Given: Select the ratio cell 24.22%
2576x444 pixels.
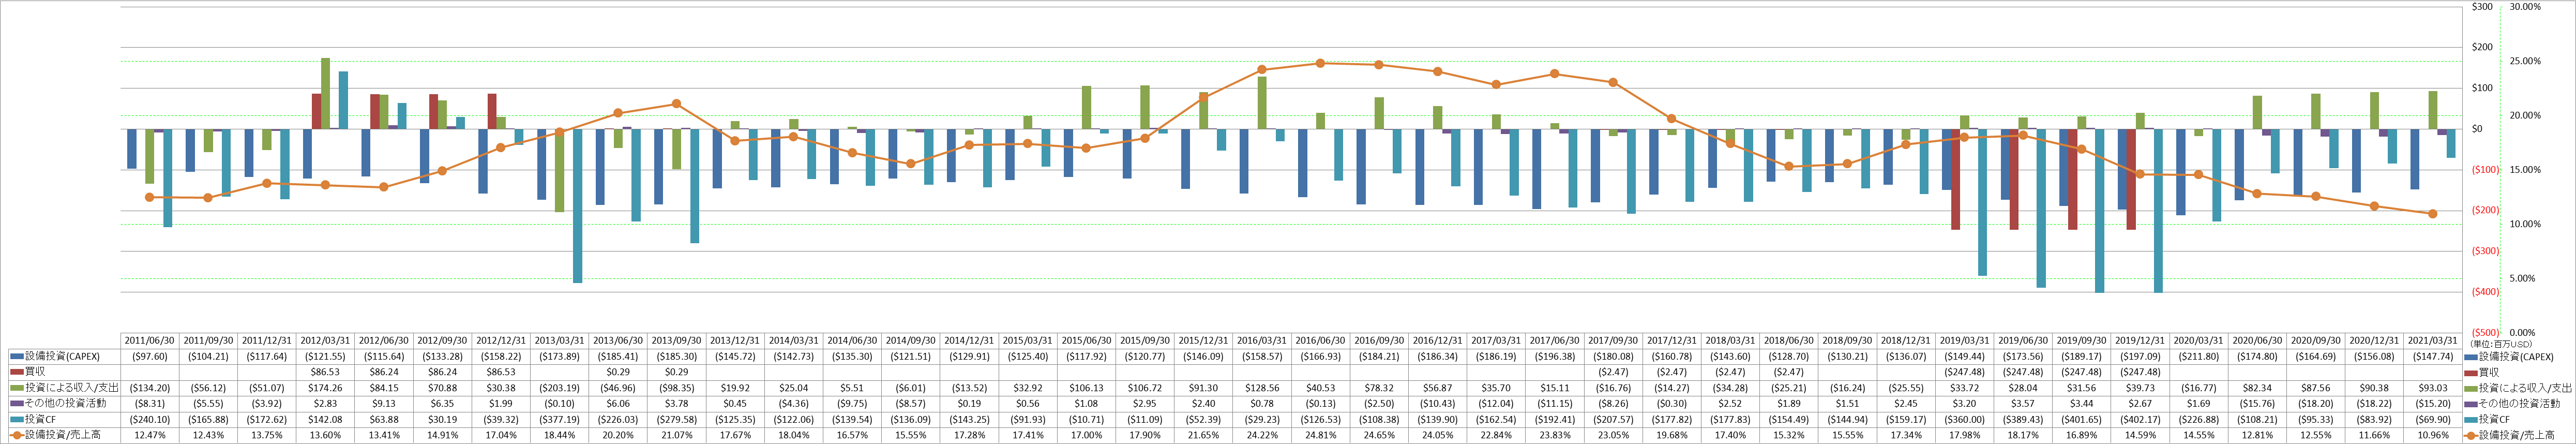Looking at the screenshot, I should click(1262, 435).
